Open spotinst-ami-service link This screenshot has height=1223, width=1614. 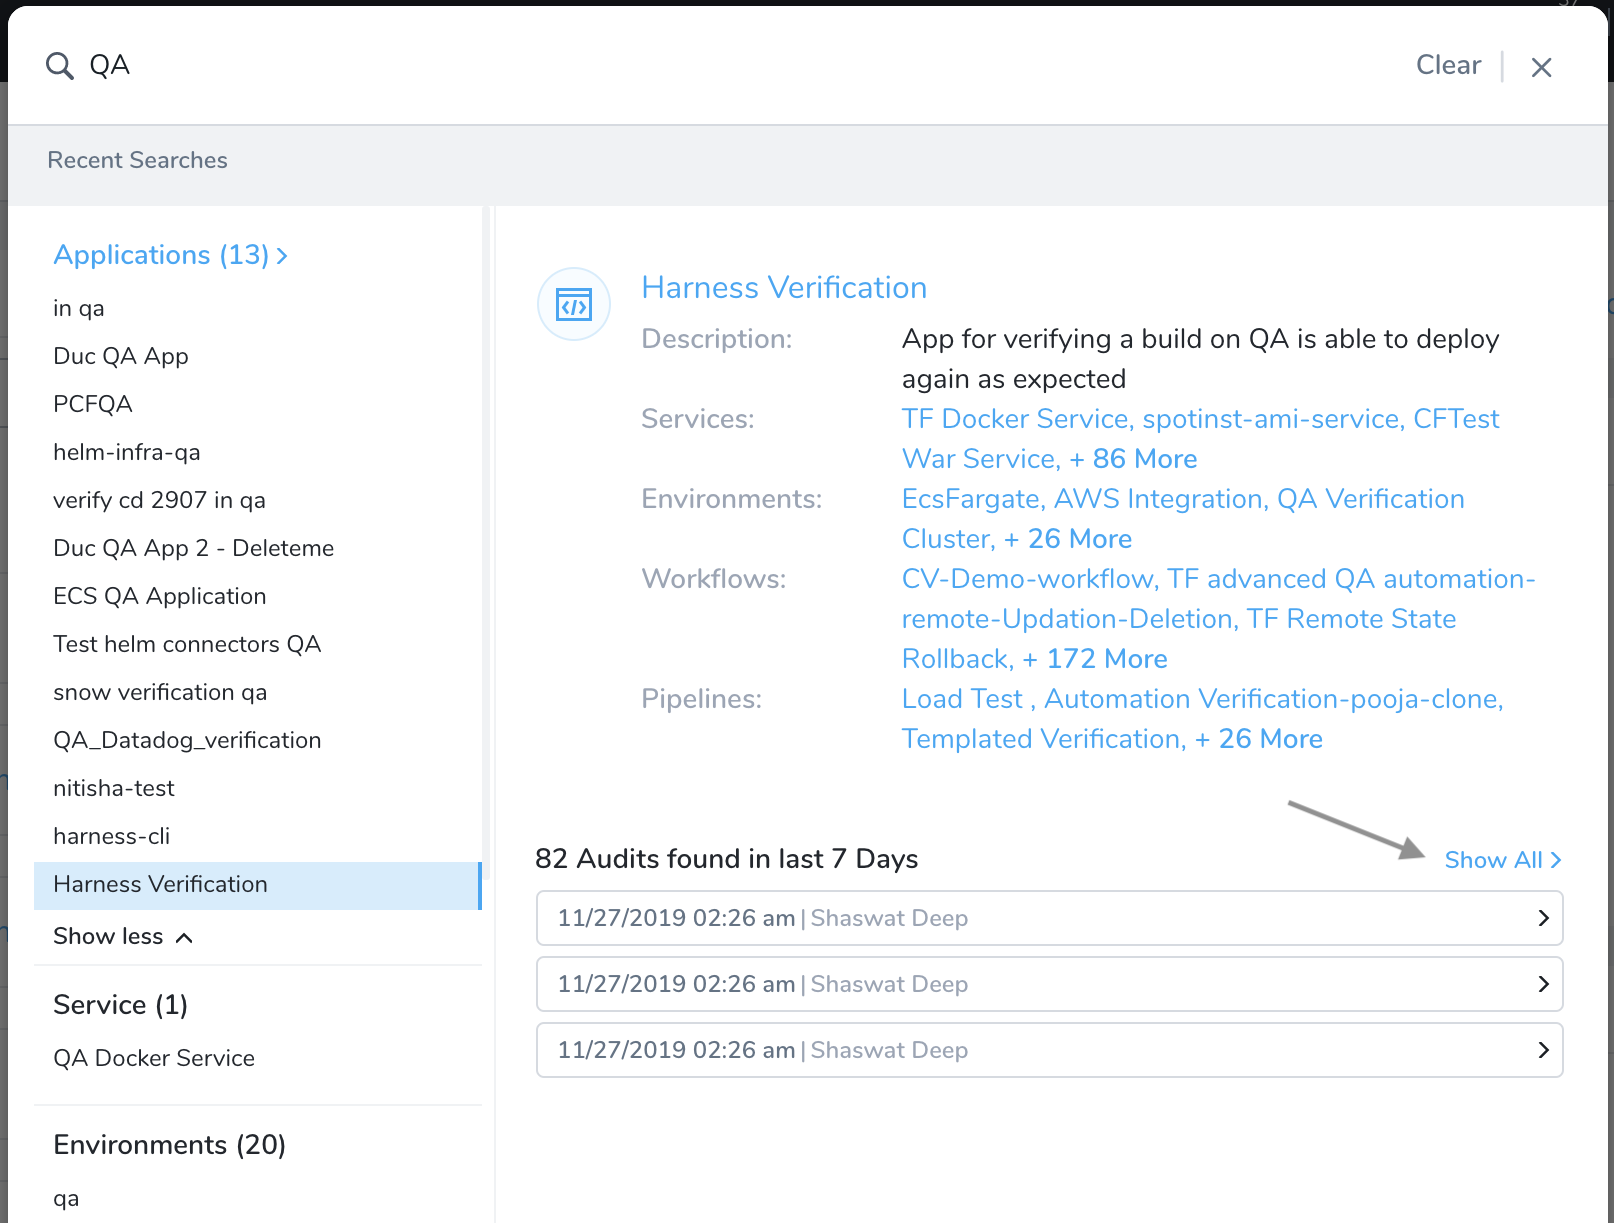[x=1272, y=419]
